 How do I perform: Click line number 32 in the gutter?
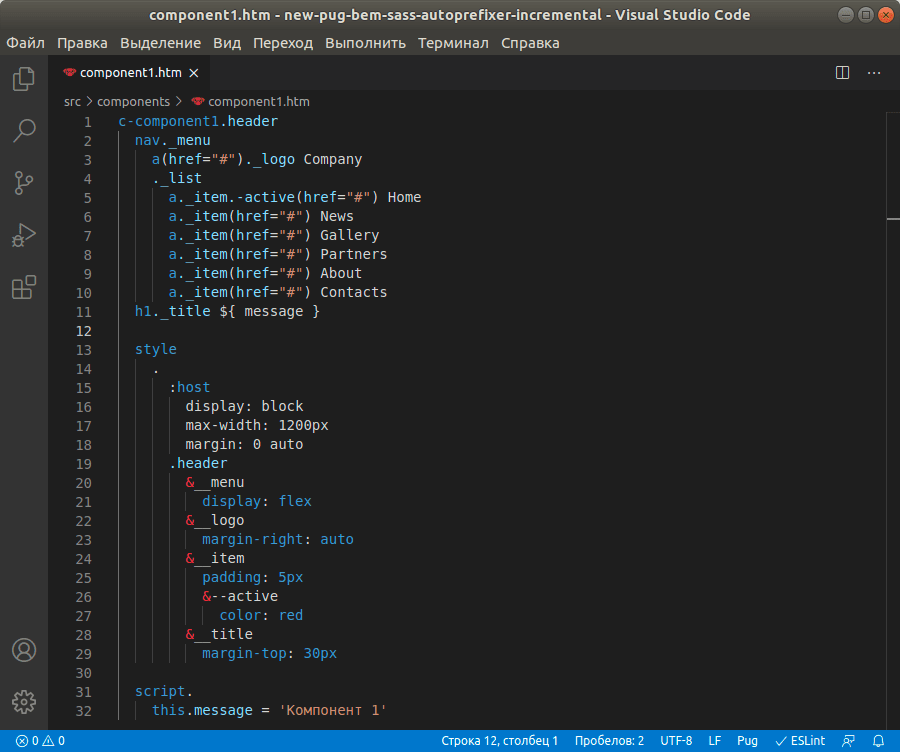[84, 711]
